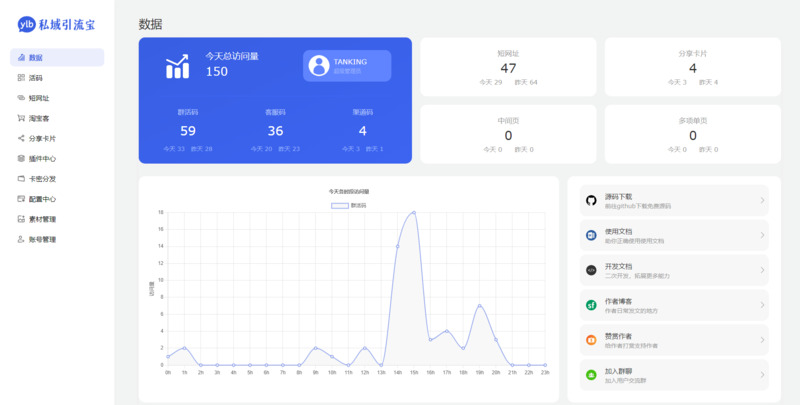Click the bar chart growth icon
The height and width of the screenshot is (405, 800).
[x=178, y=66]
